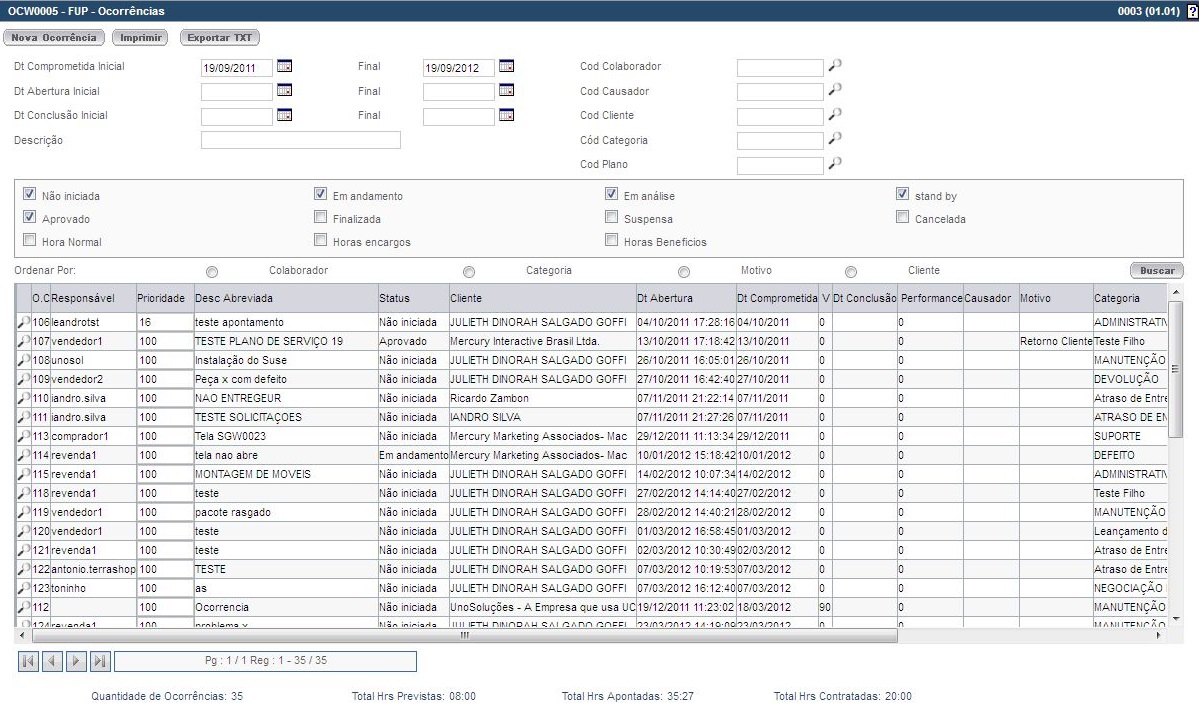Open details of occurrence 106 row
Image resolution: width=1199 pixels, height=715 pixels.
tap(24, 322)
